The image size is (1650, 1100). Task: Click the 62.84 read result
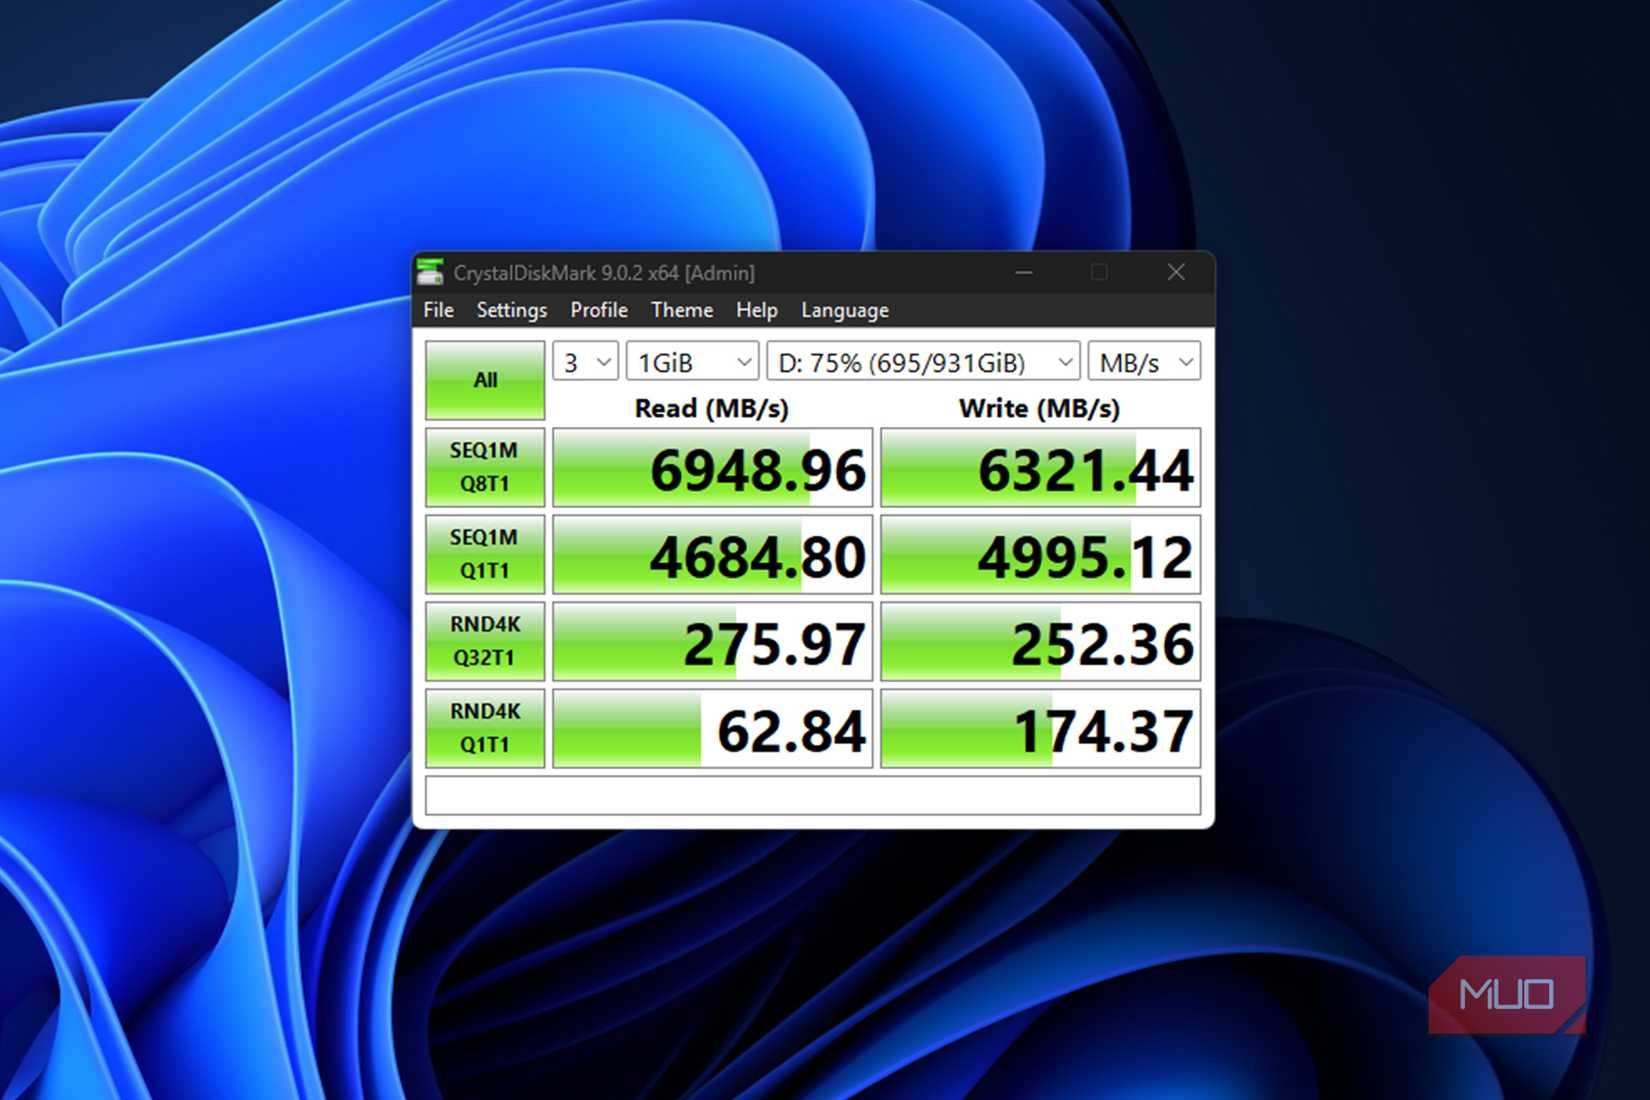point(713,729)
